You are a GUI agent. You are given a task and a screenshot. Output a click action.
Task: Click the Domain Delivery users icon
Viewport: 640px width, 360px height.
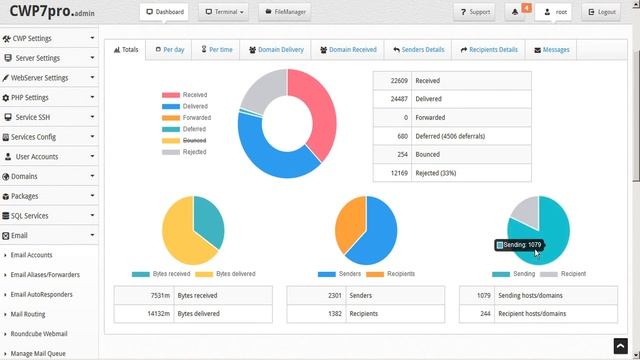pos(252,50)
